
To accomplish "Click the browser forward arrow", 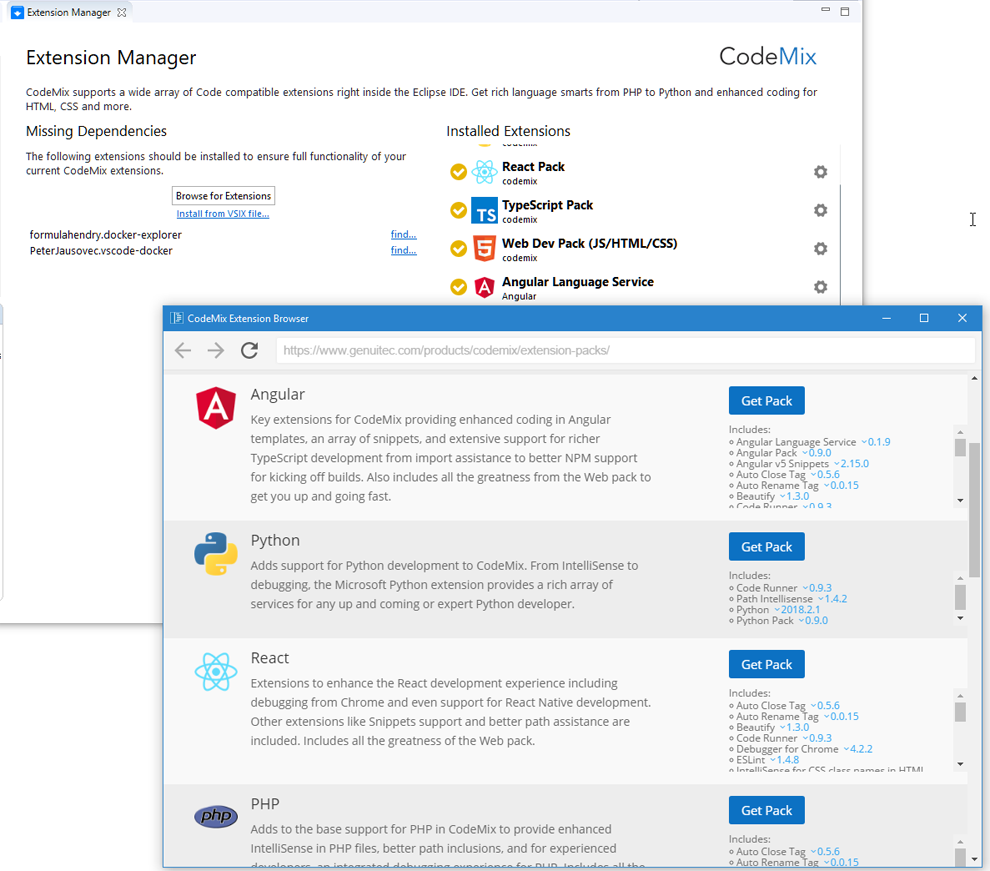I will tap(216, 350).
